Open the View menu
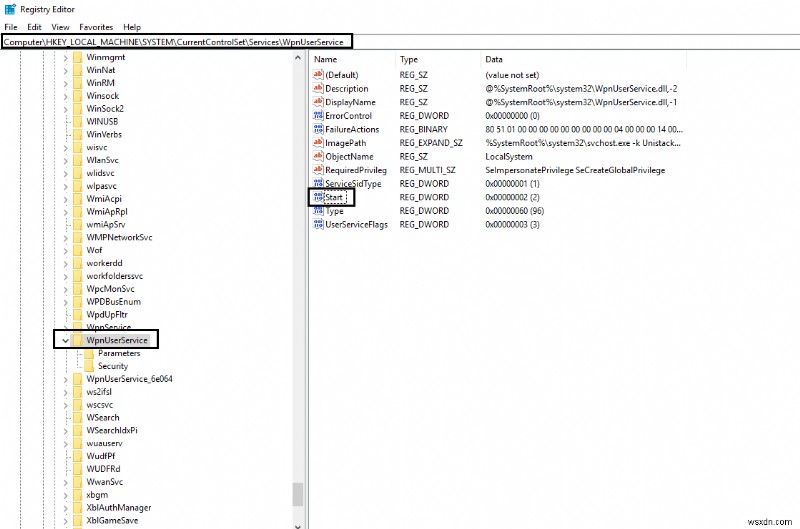 (60, 27)
